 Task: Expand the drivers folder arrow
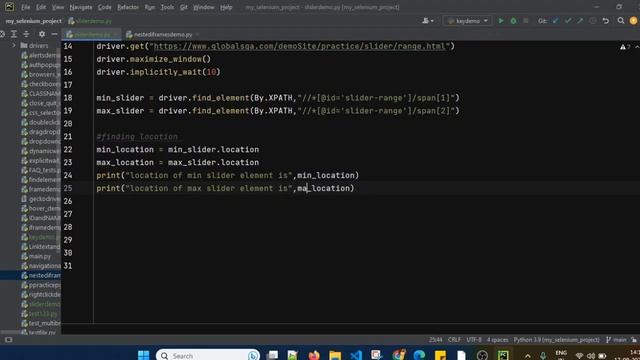click(14, 46)
